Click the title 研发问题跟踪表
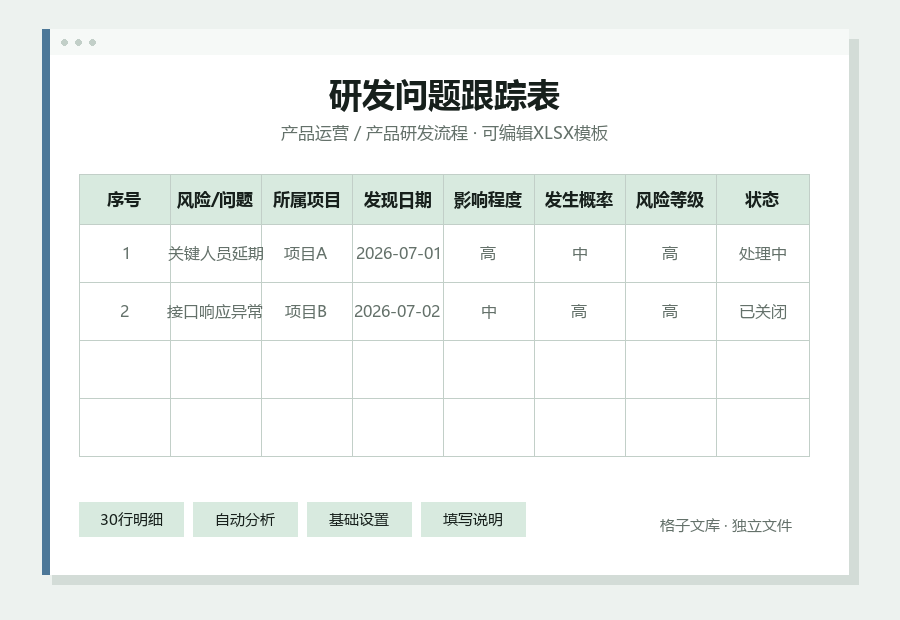900x620 pixels. pos(444,96)
